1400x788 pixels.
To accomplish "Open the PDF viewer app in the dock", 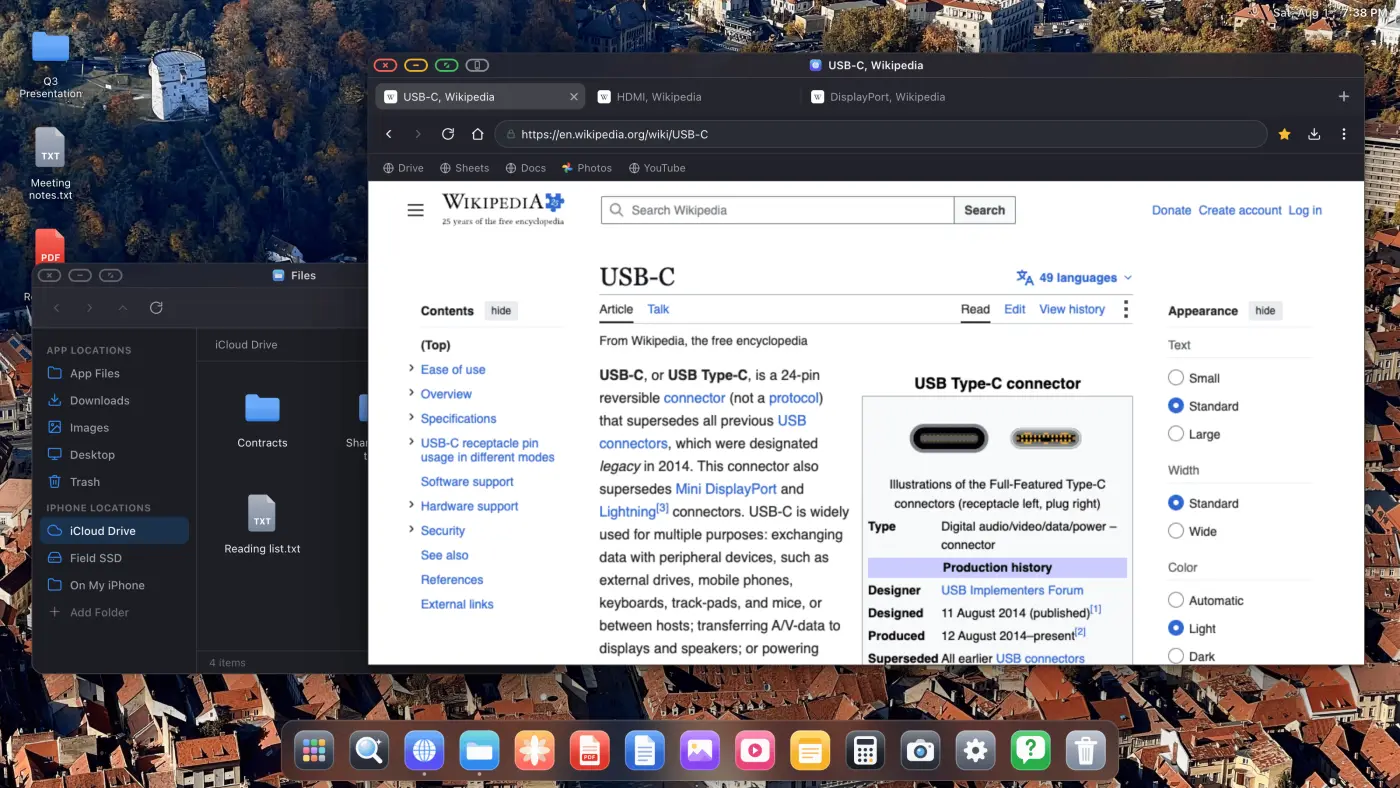I will click(590, 750).
